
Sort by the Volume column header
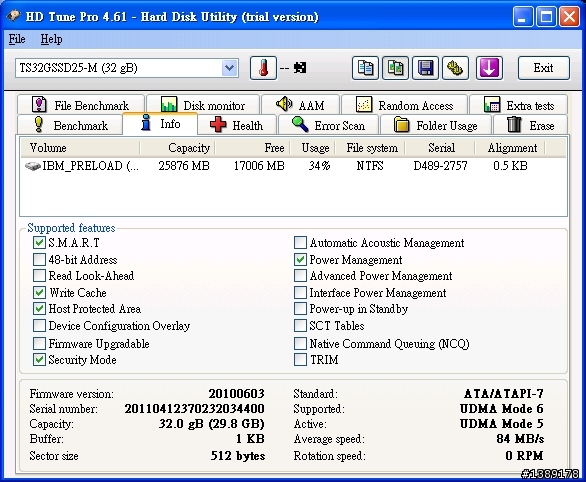[80, 148]
